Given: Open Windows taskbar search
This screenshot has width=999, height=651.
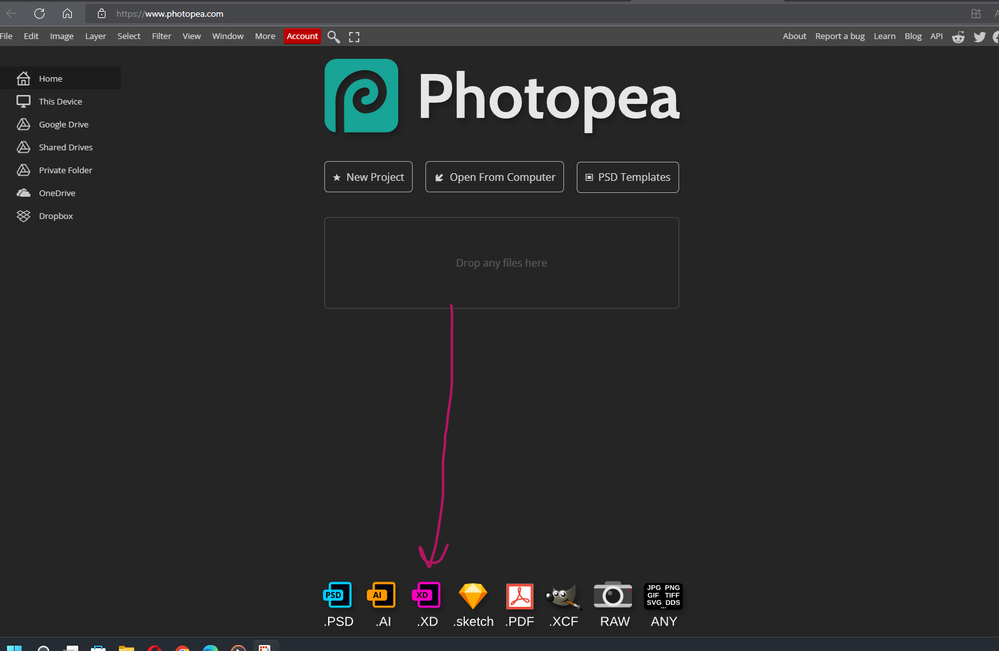Looking at the screenshot, I should [43, 648].
